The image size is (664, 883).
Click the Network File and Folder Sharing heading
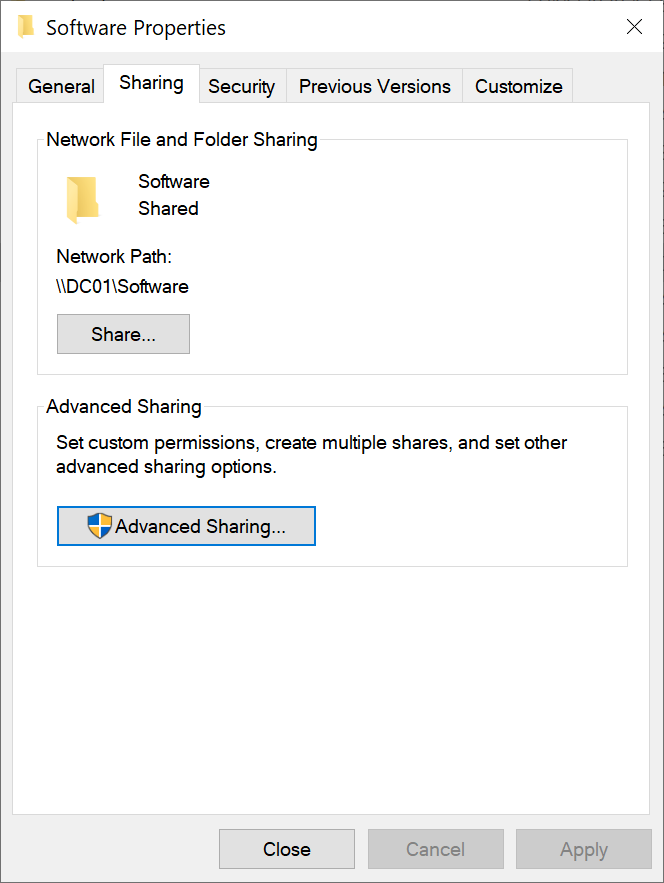(182, 140)
